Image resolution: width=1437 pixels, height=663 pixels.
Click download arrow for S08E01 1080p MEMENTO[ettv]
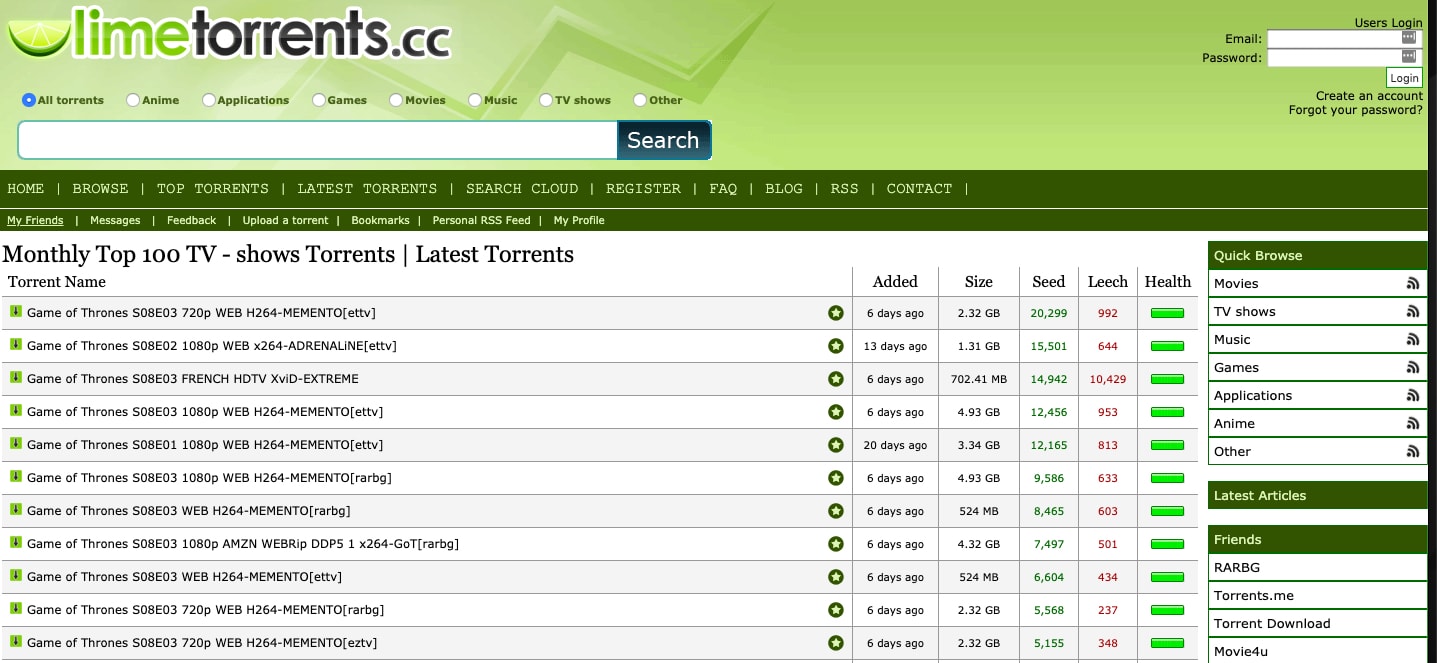[16, 444]
